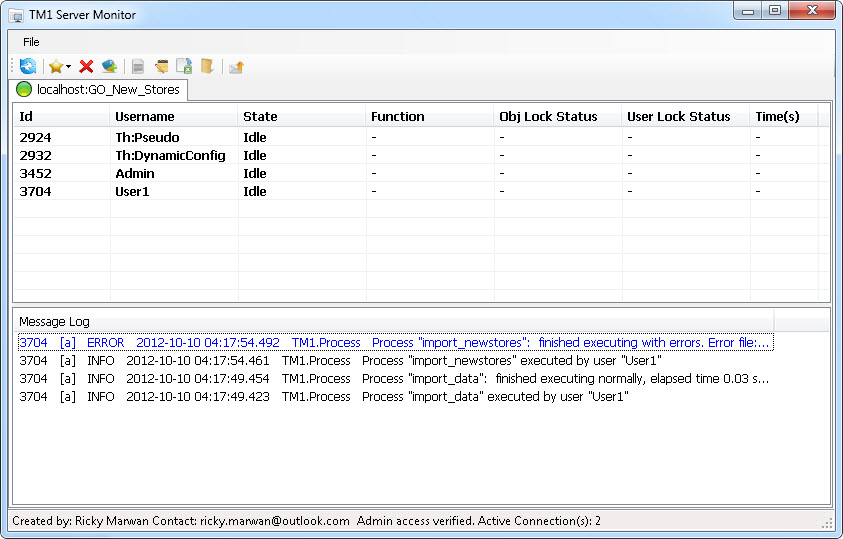The height and width of the screenshot is (539, 843).
Task: Click the blue refresh icon in toolbar
Action: 27,66
